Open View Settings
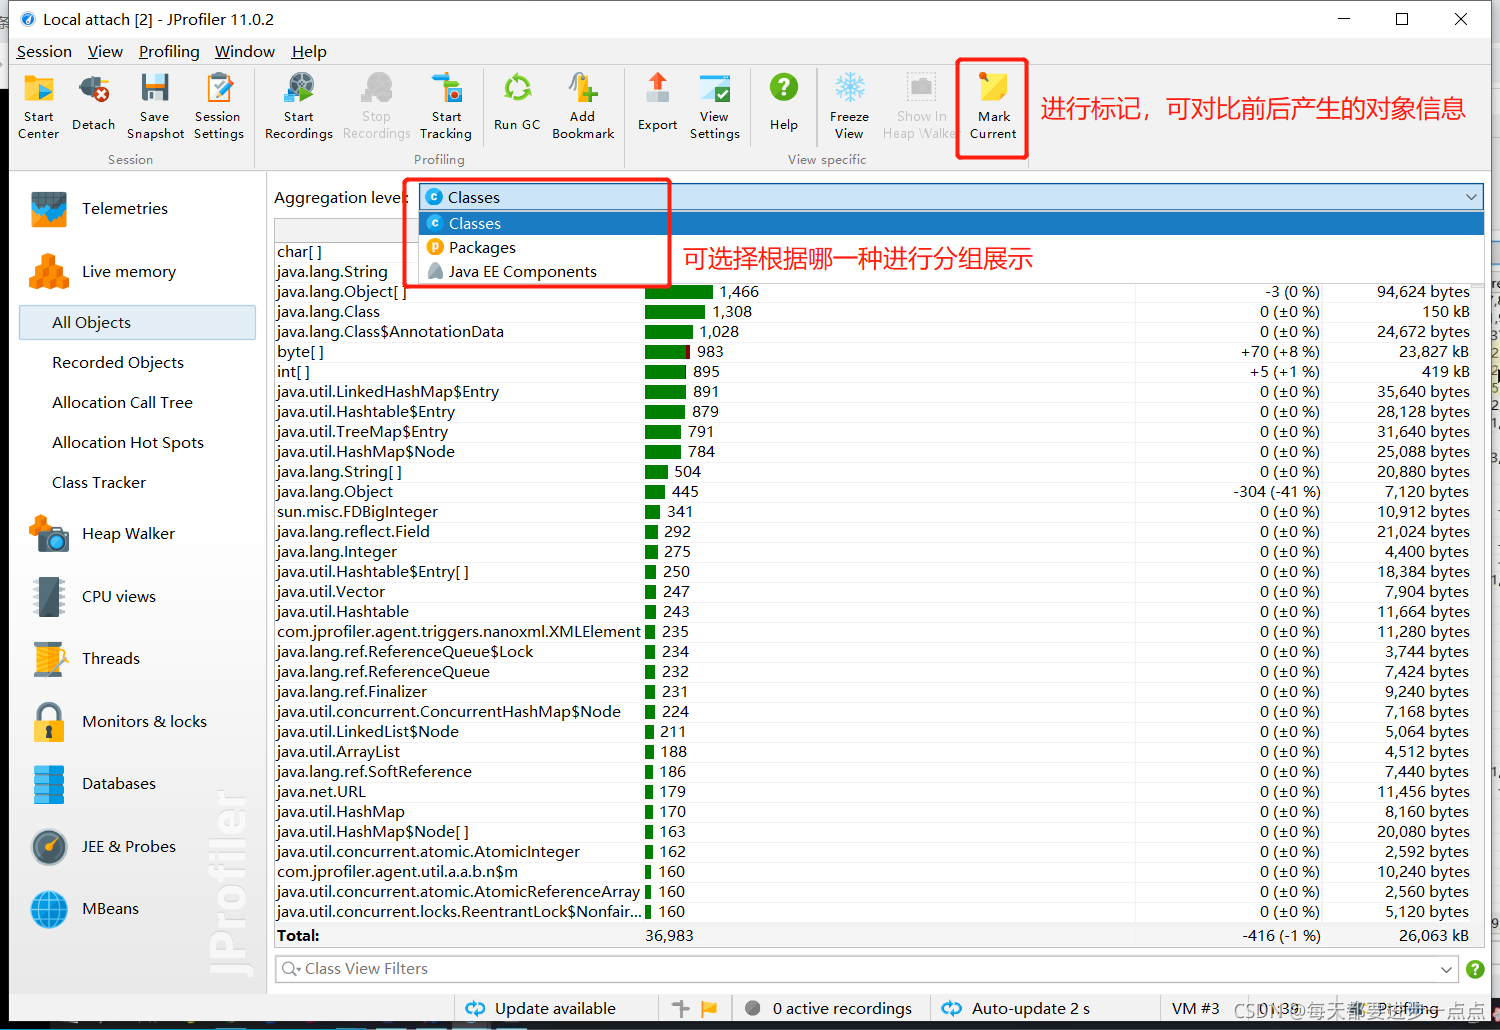The width and height of the screenshot is (1500, 1030). tap(715, 107)
